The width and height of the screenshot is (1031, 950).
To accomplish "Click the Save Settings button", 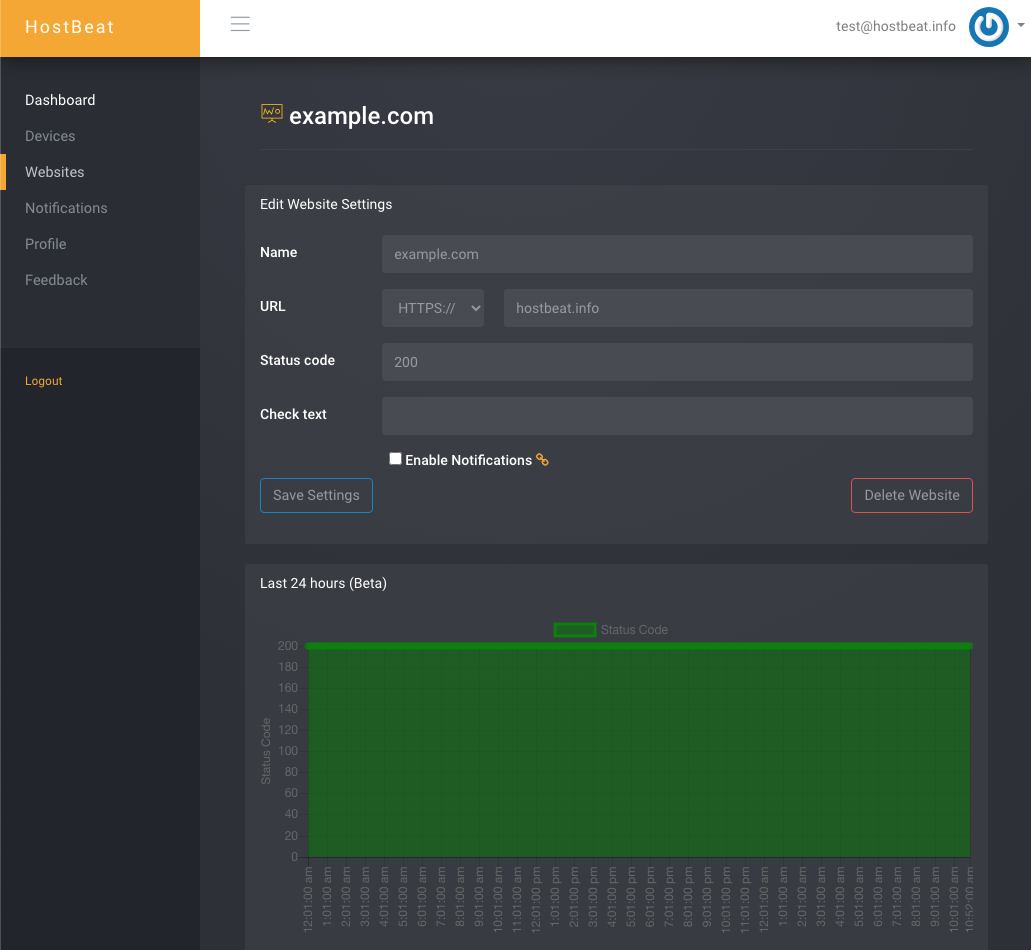I will [x=316, y=495].
